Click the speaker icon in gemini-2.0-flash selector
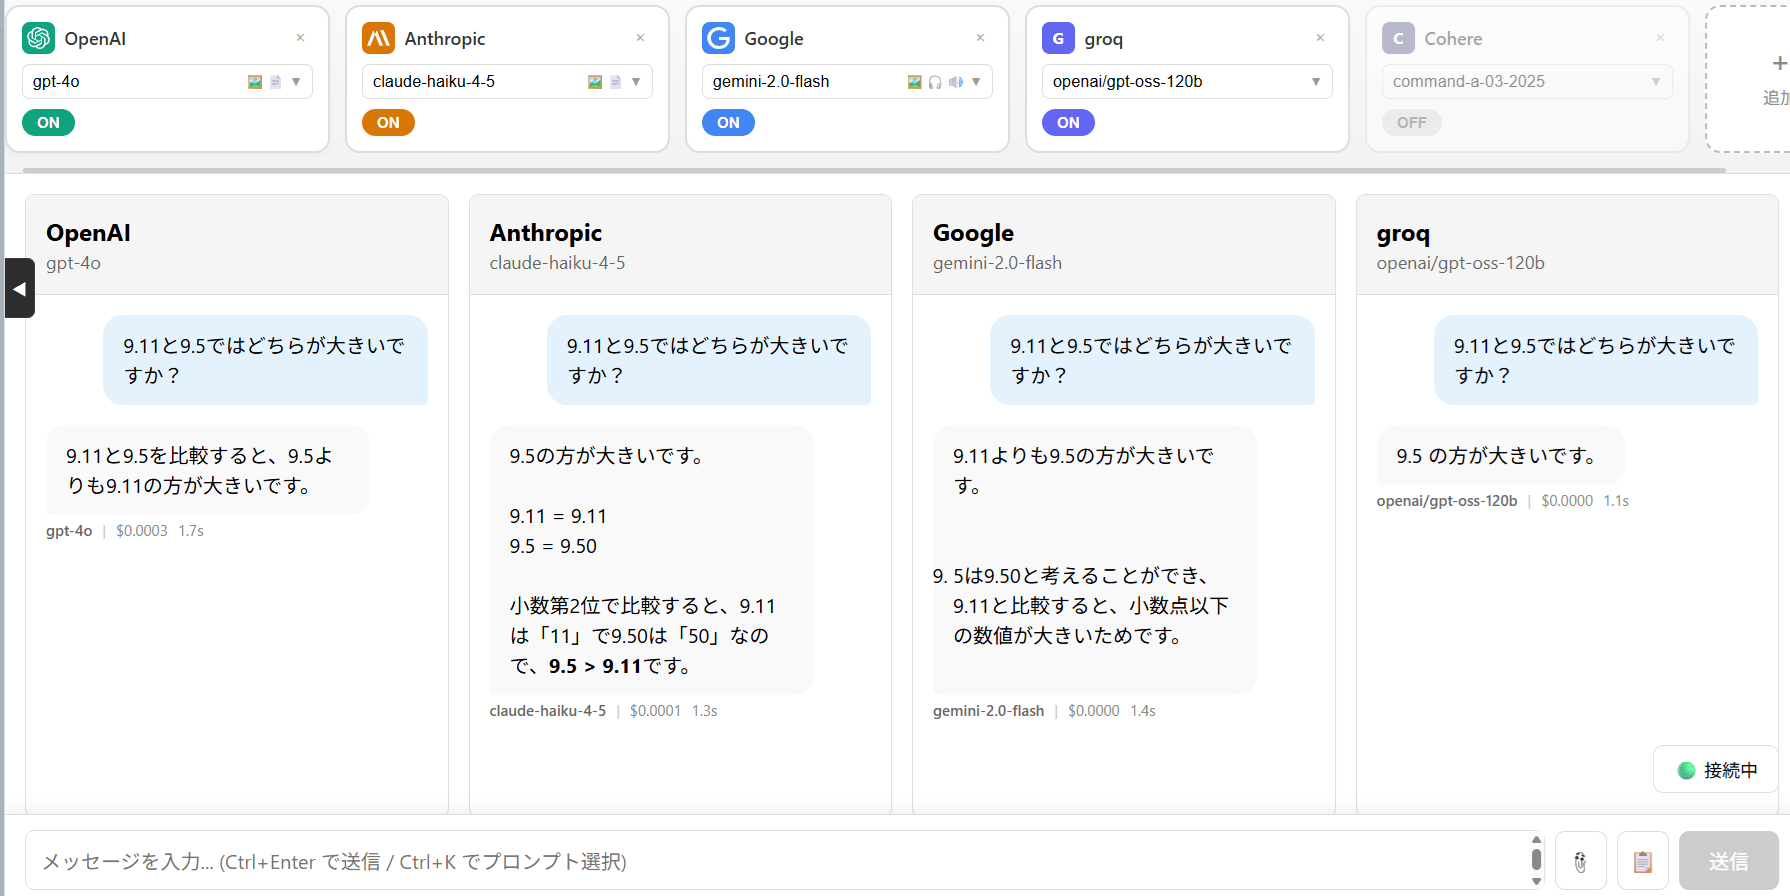Screen dimensions: 1790x896 pos(956,82)
